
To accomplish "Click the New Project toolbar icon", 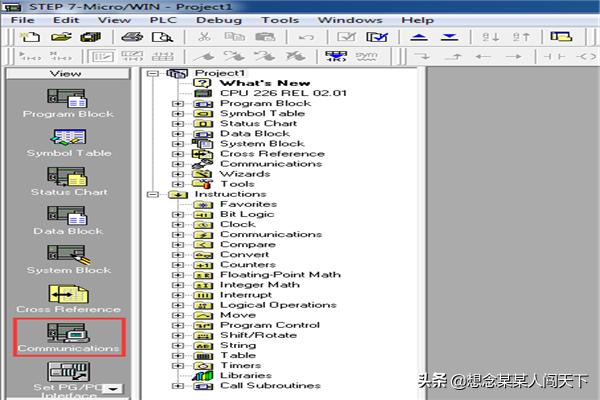I will 30,37.
